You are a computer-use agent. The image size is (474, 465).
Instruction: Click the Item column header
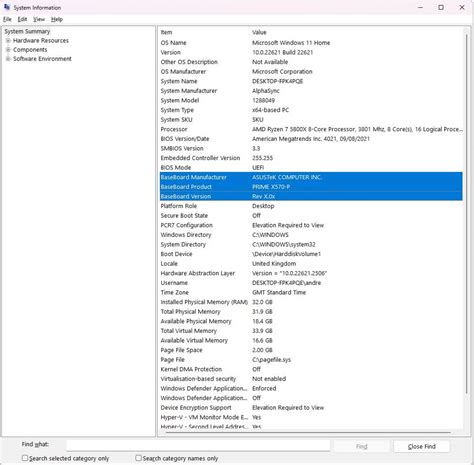204,32
